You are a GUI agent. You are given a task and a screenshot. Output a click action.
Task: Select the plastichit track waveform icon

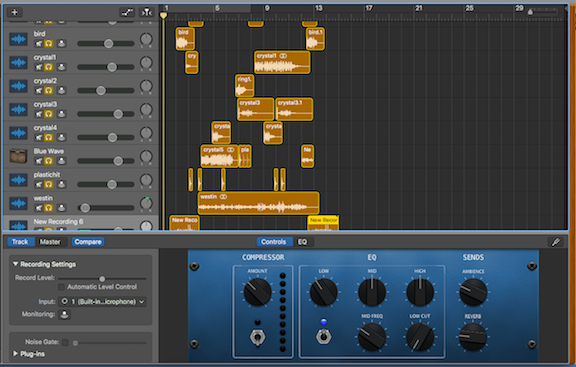click(x=18, y=180)
